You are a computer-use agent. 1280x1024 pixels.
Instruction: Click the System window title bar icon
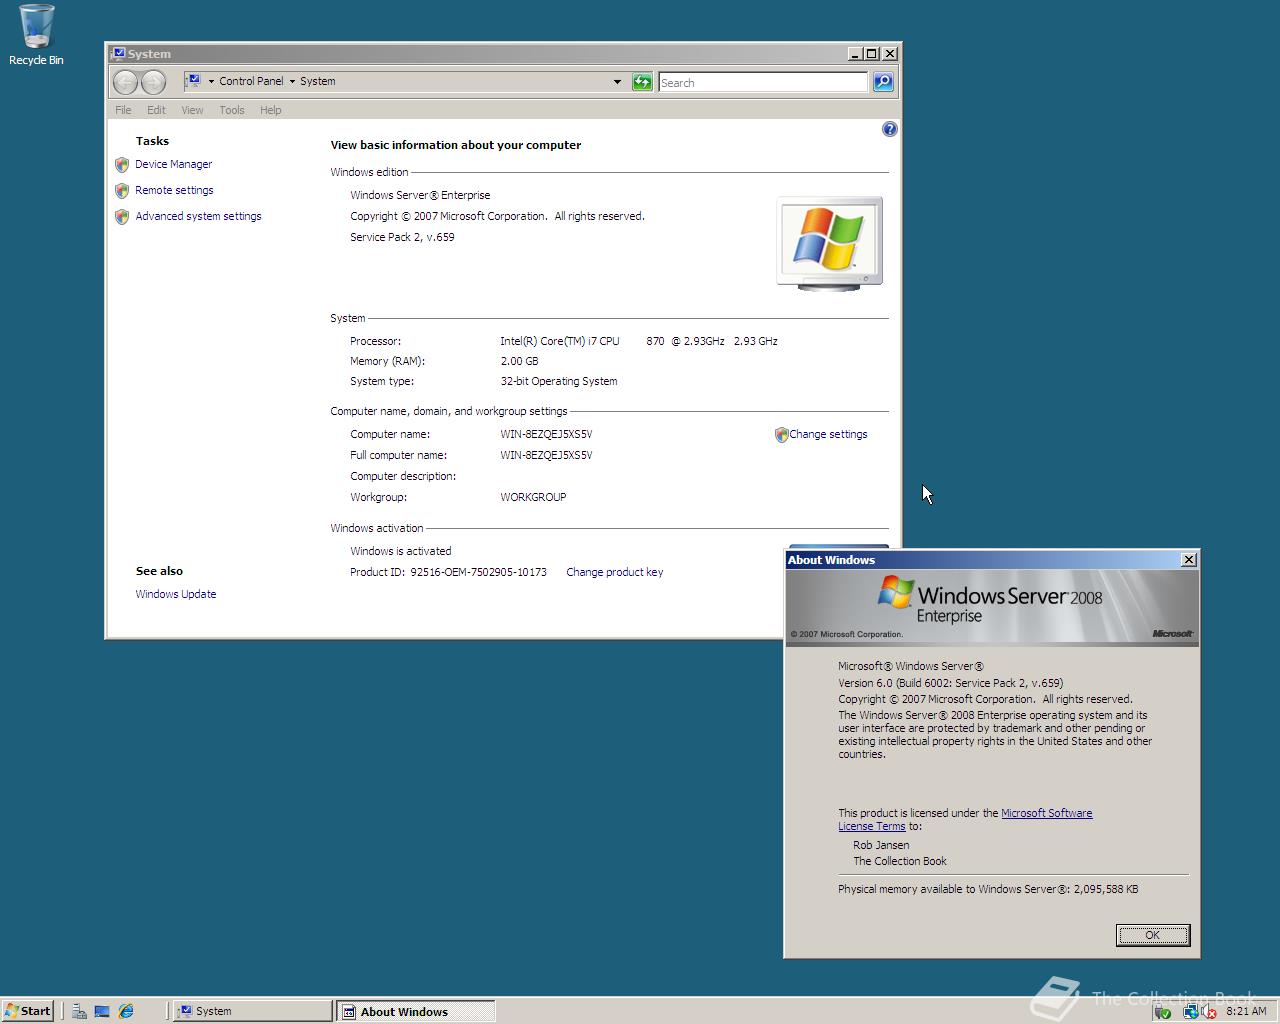pos(118,54)
